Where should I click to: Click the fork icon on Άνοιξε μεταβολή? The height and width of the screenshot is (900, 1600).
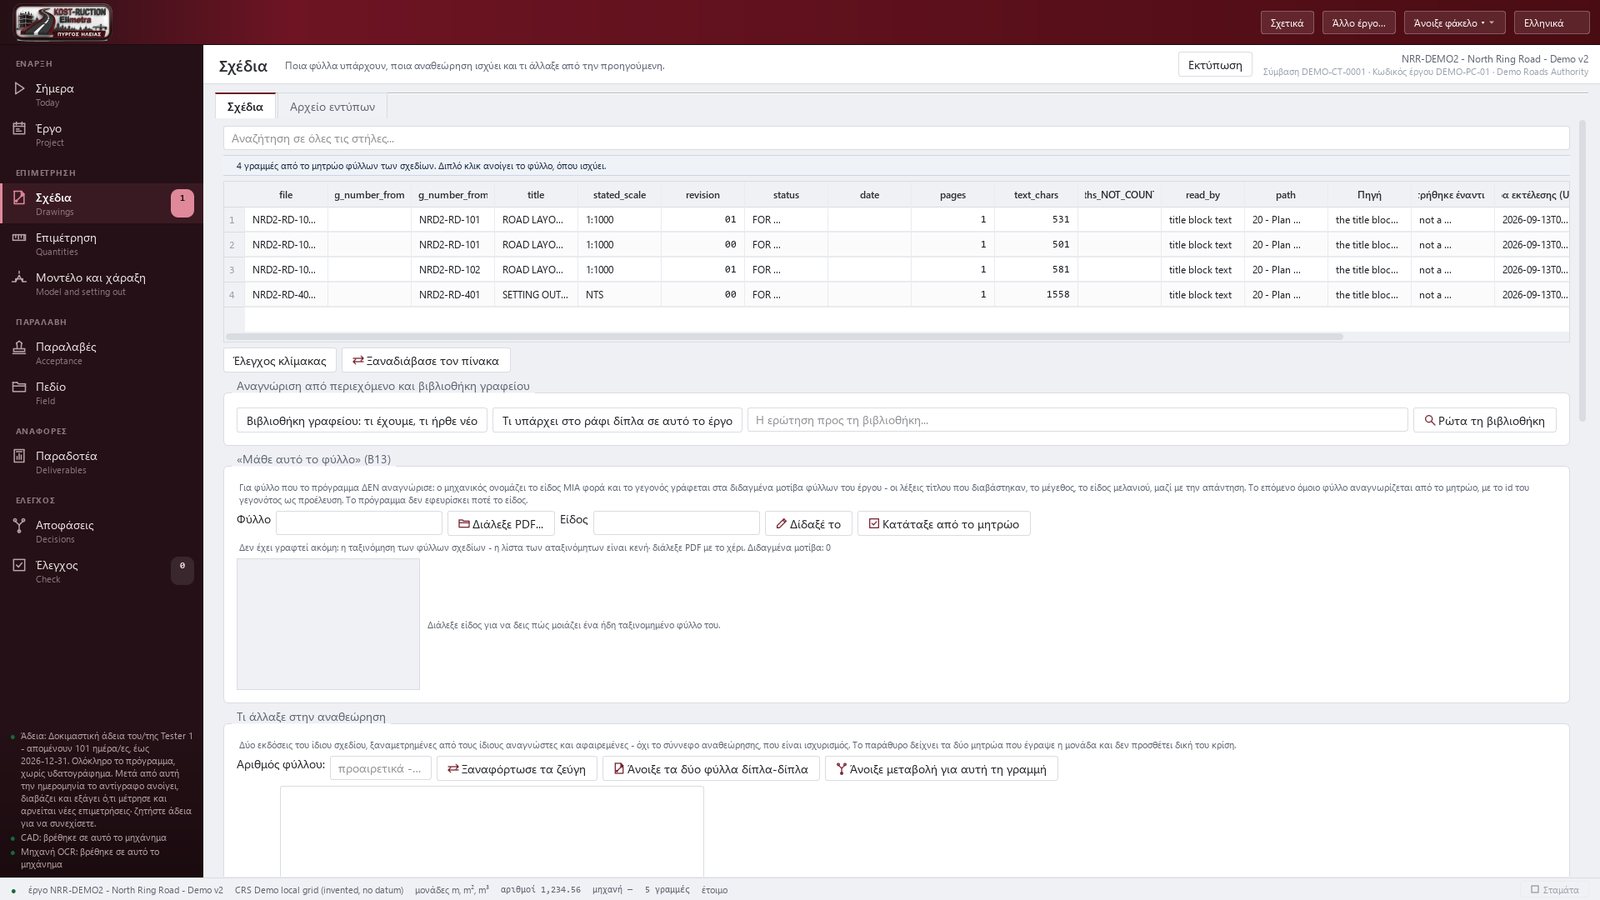pos(841,768)
